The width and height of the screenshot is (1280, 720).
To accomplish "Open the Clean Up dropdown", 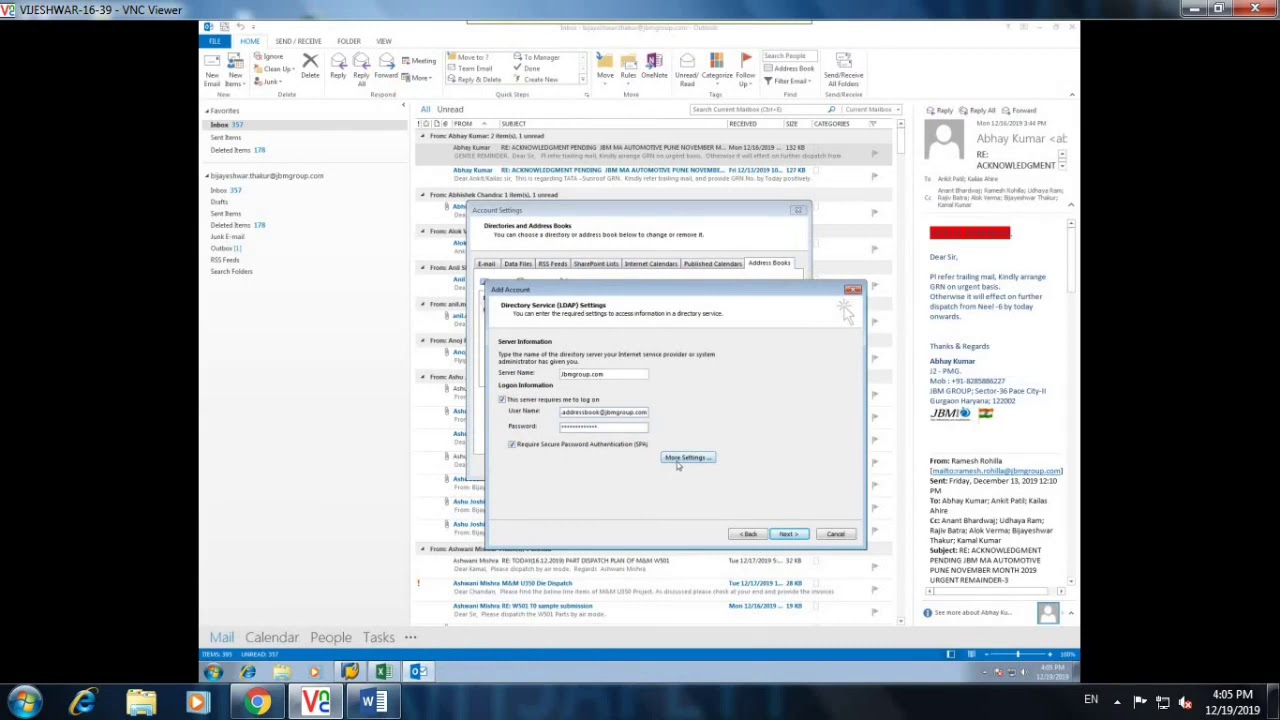I will [x=273, y=69].
